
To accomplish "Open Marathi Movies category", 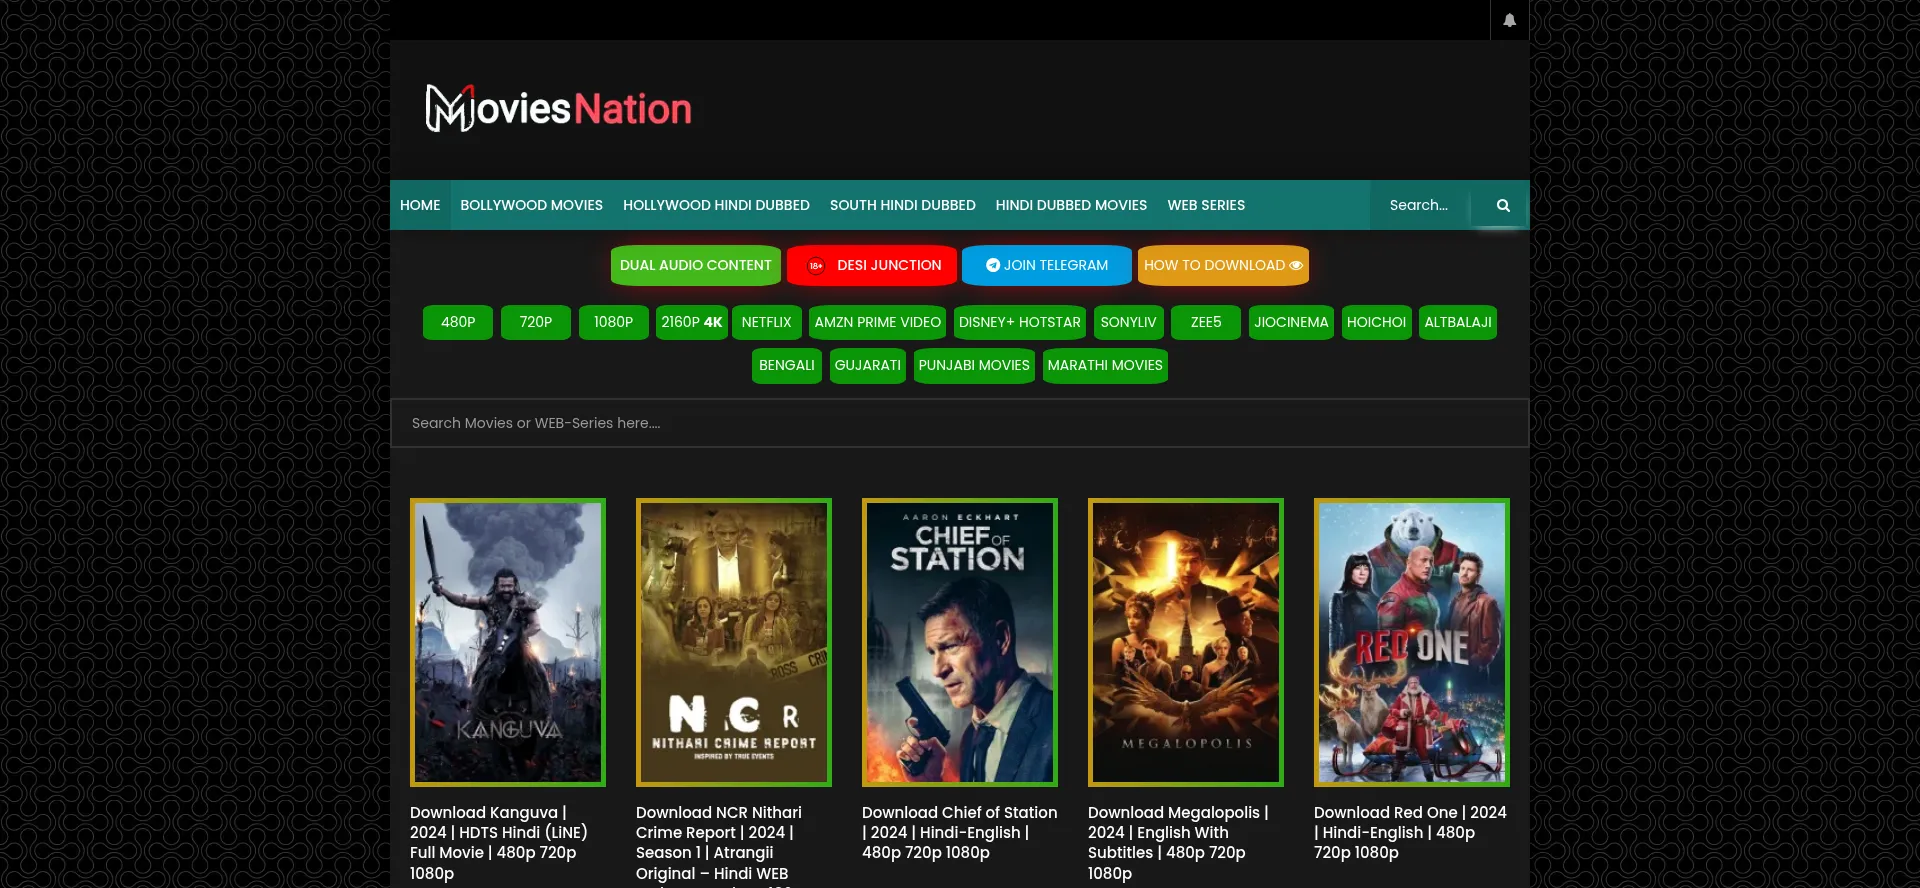I will [x=1105, y=365].
